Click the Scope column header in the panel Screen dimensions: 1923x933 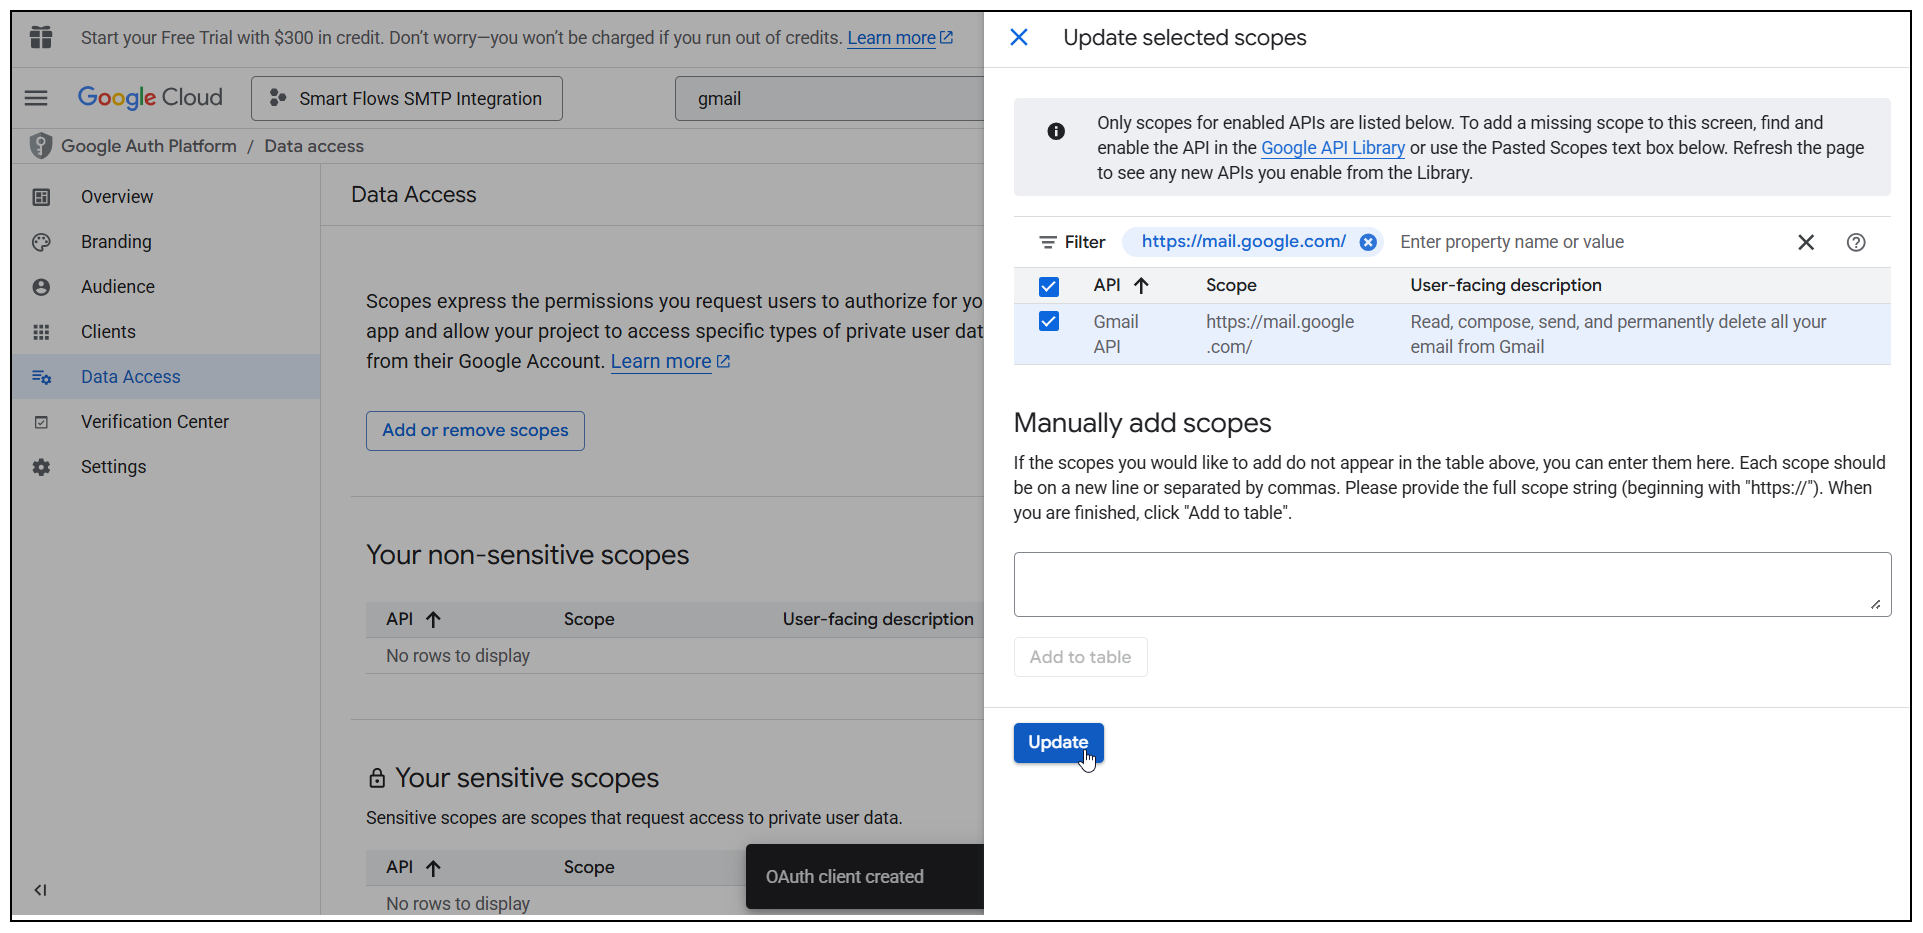[1231, 285]
